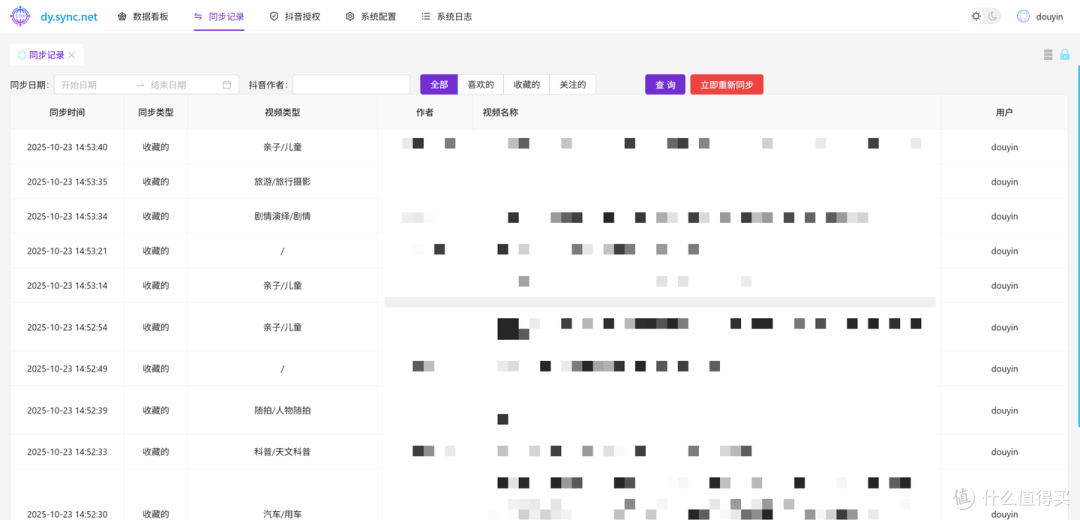This screenshot has height=520, width=1080.
Task: Click 收藏的 in the 14:53:35 row
Action: tap(156, 182)
